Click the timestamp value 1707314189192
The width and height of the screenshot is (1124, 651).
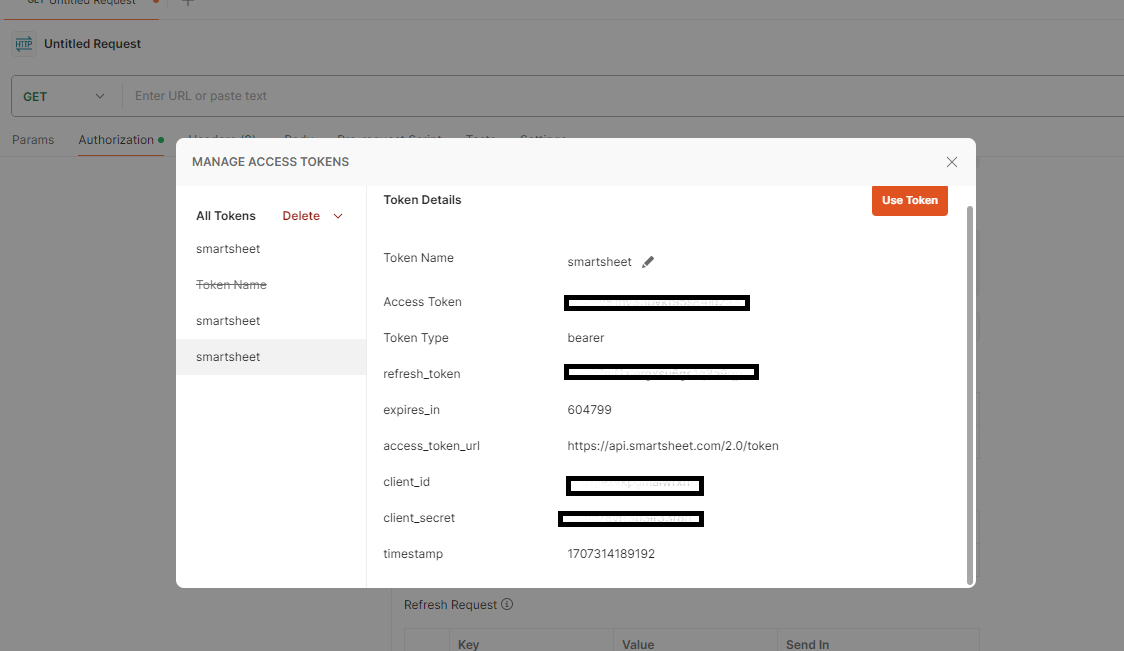point(611,553)
